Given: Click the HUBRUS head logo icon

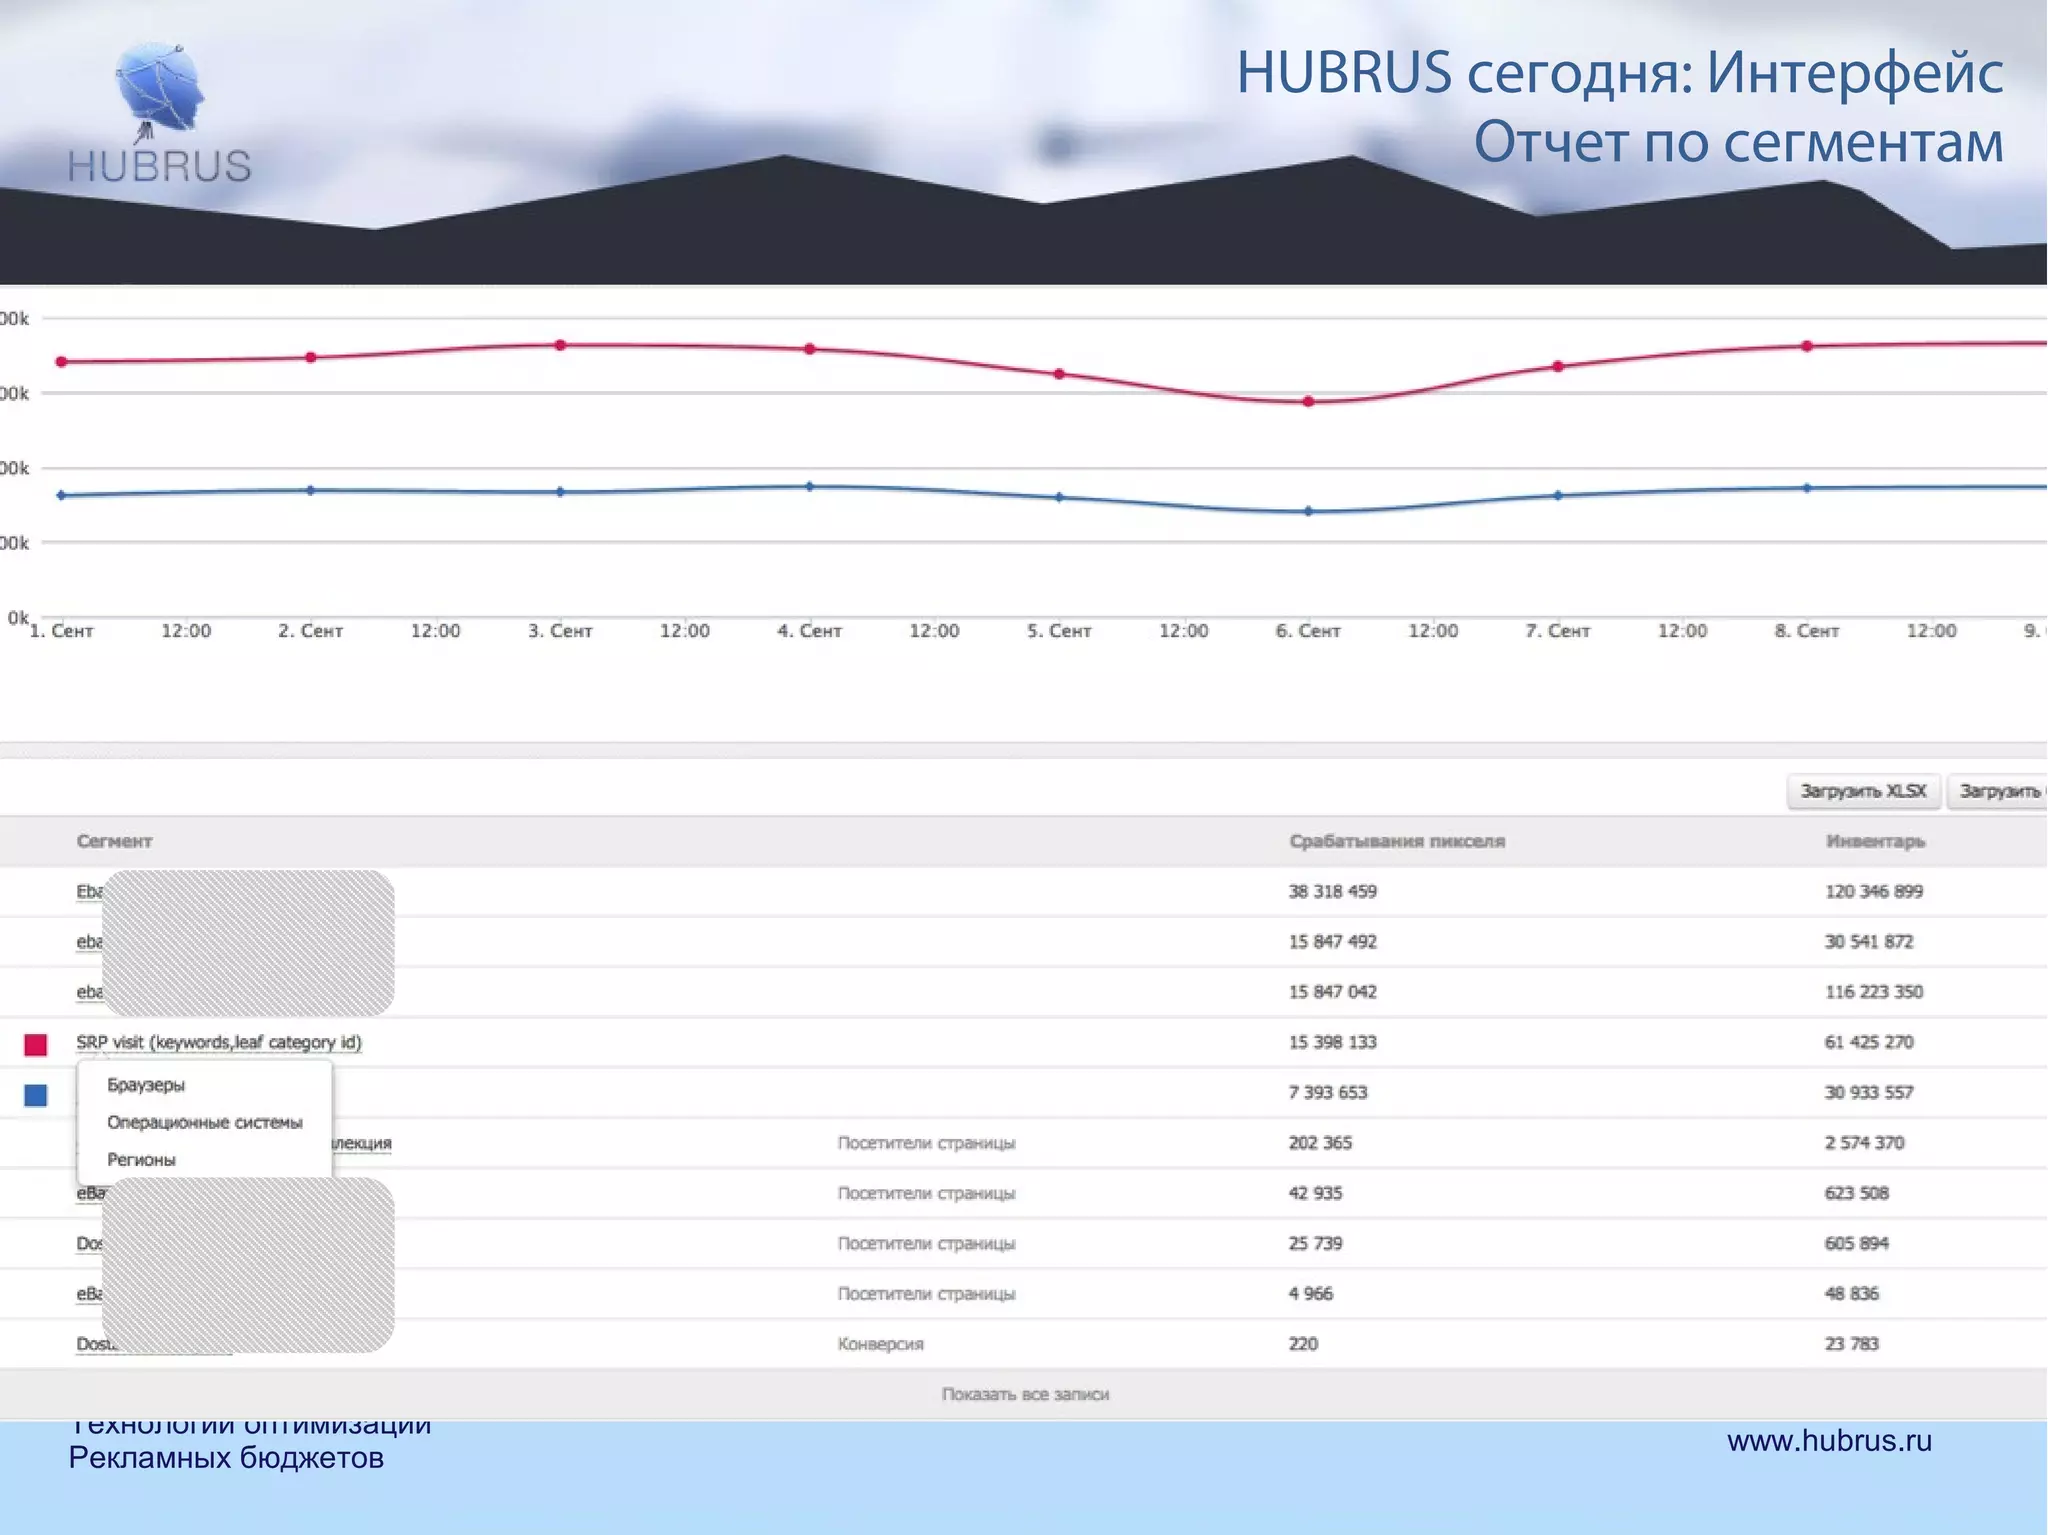Looking at the screenshot, I should pyautogui.click(x=160, y=94).
